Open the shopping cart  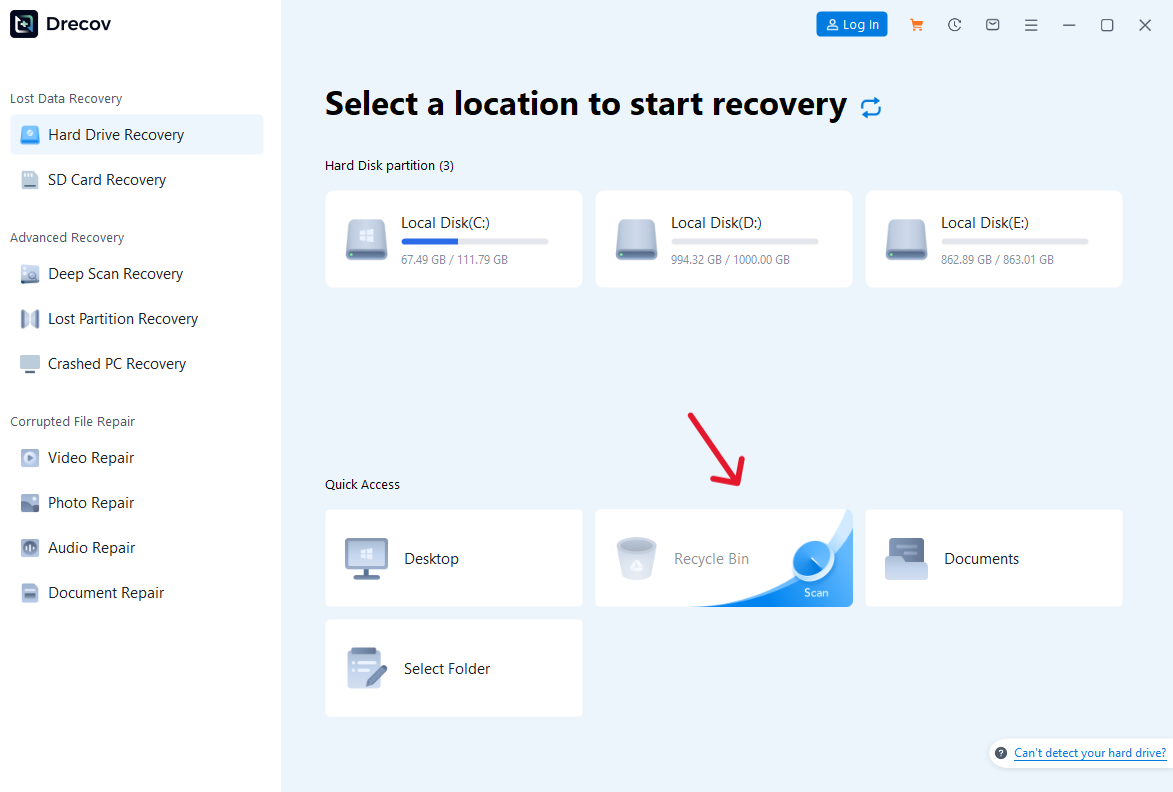click(x=916, y=24)
